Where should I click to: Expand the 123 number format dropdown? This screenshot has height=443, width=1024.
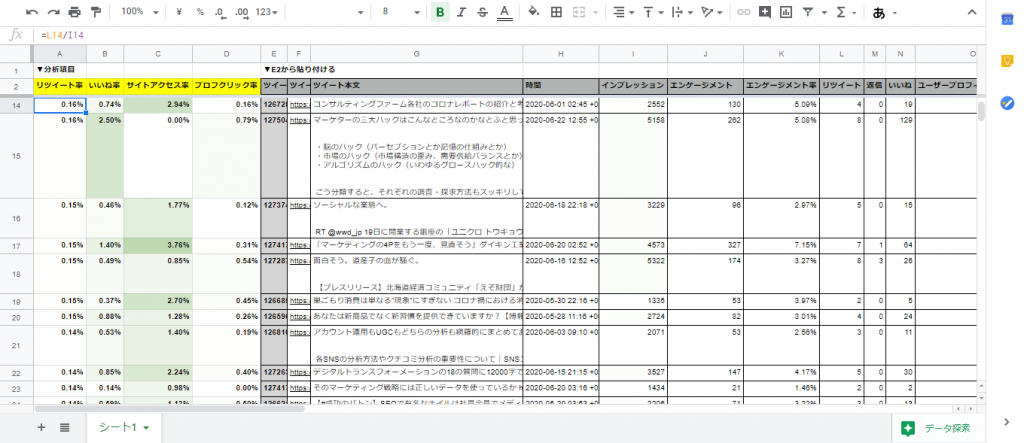(267, 12)
